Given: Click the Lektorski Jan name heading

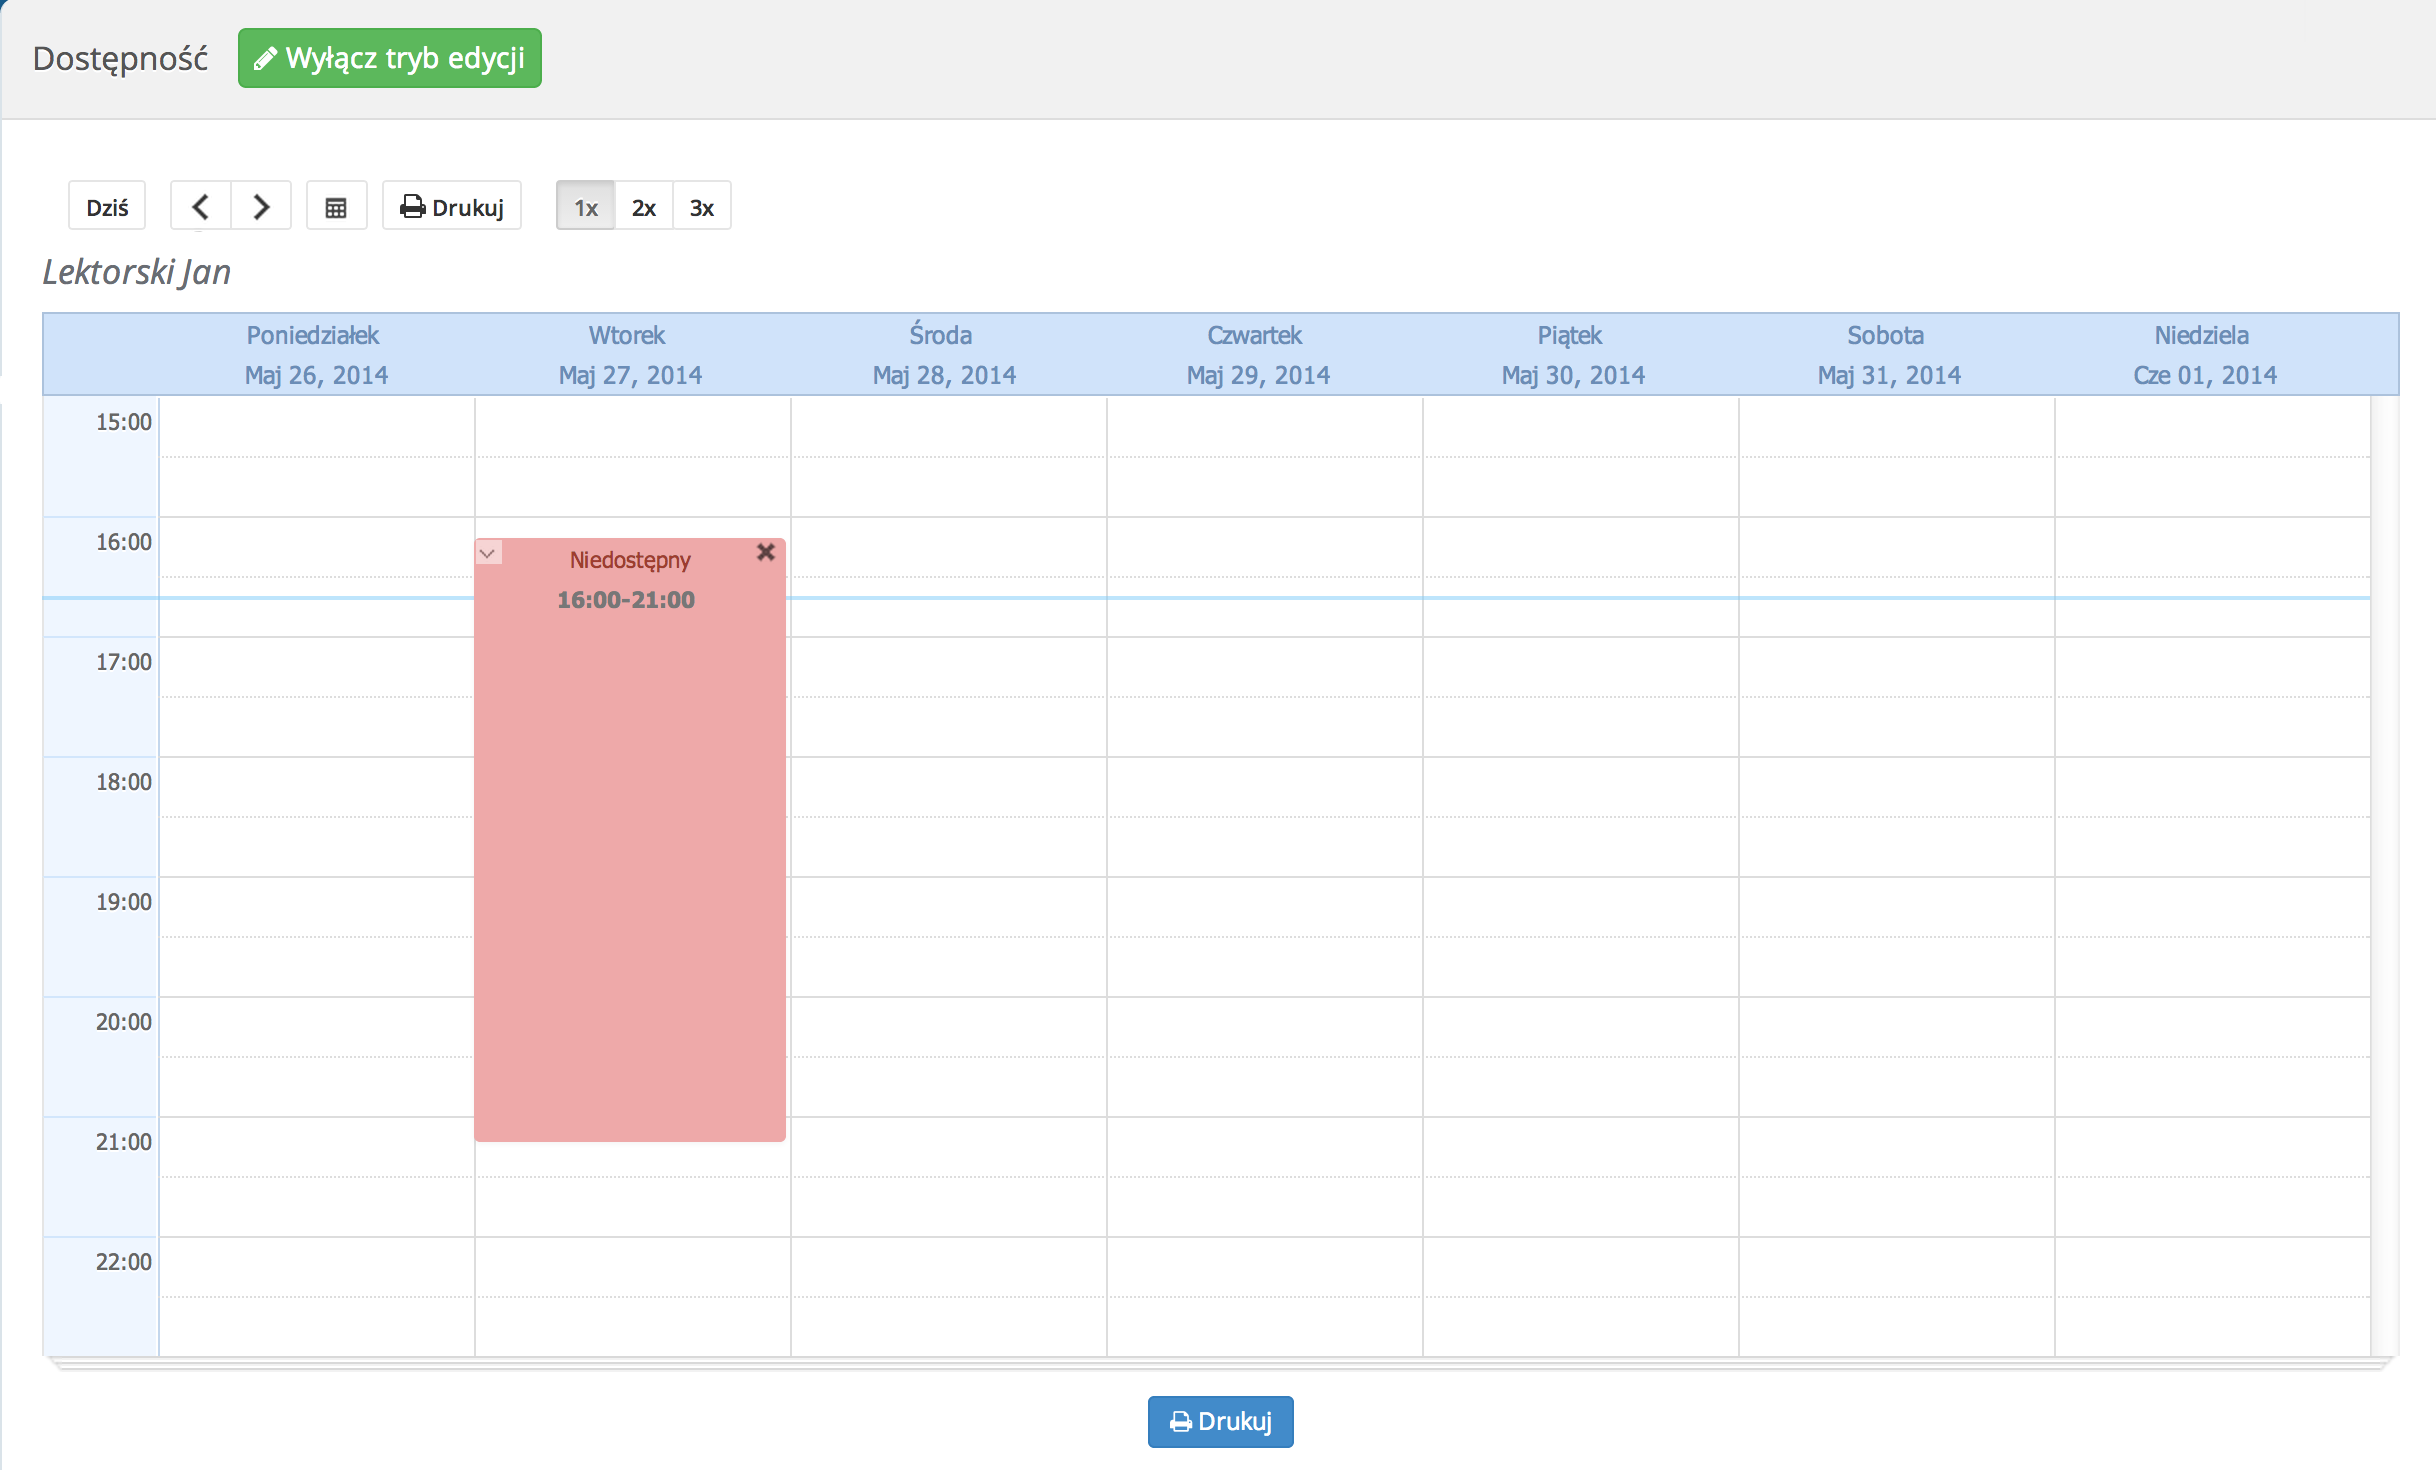Looking at the screenshot, I should click(137, 272).
